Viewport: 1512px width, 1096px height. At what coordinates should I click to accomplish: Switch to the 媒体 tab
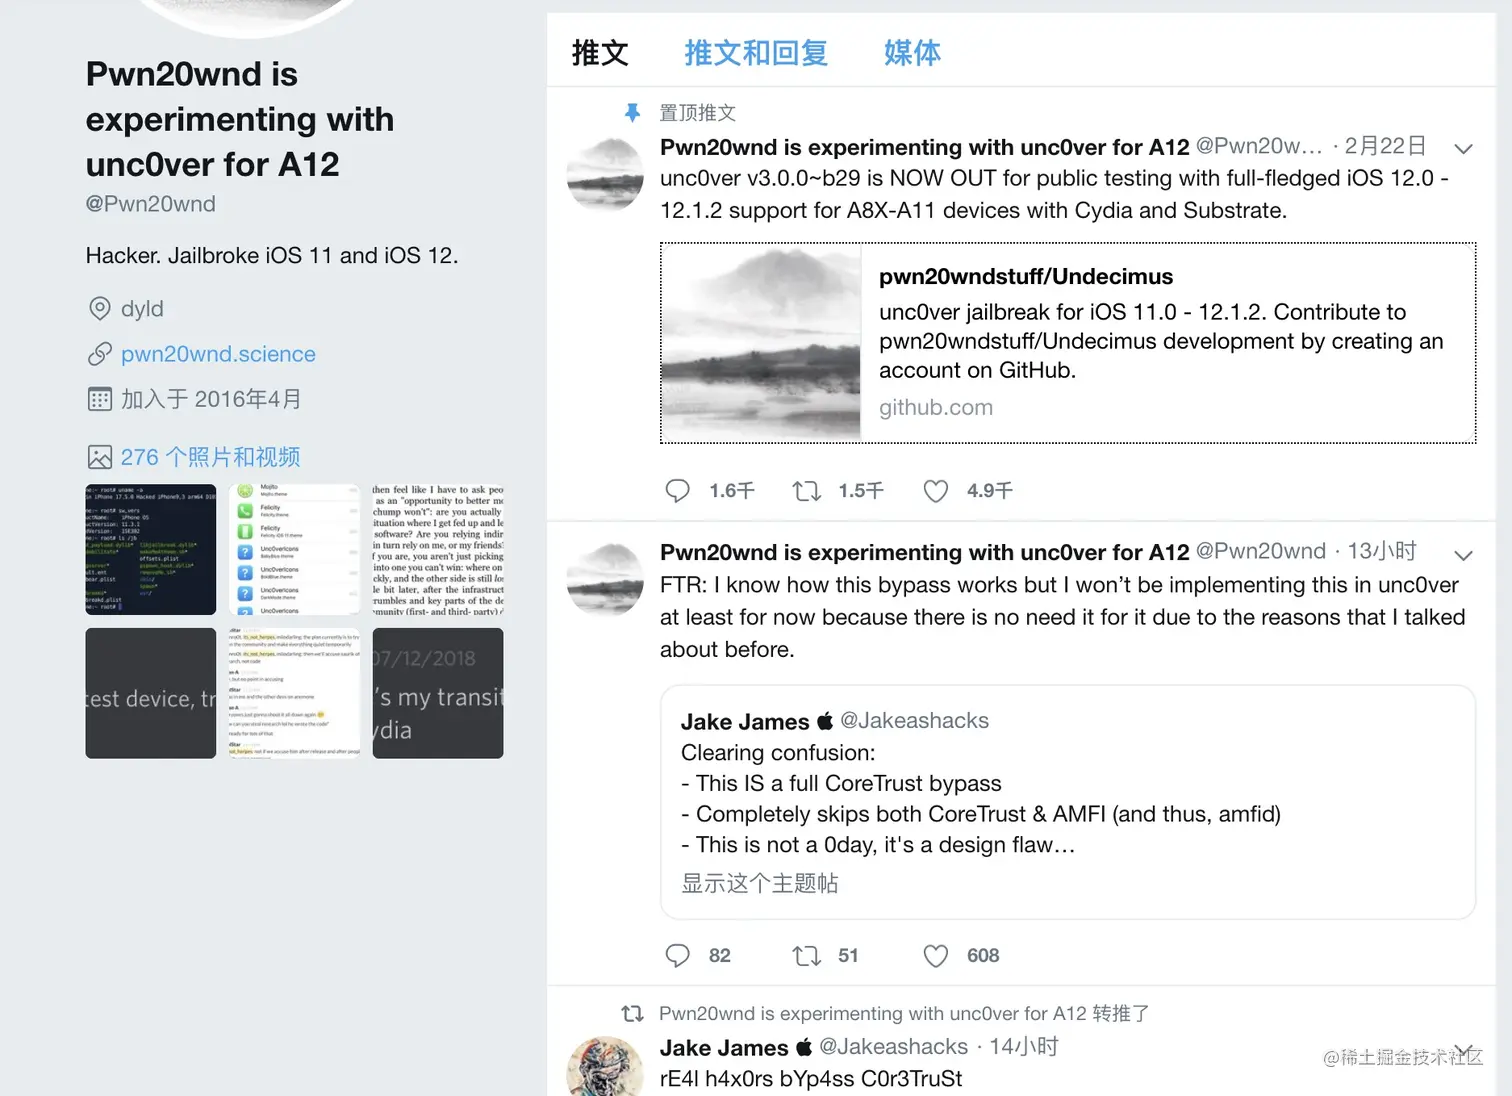coord(912,53)
